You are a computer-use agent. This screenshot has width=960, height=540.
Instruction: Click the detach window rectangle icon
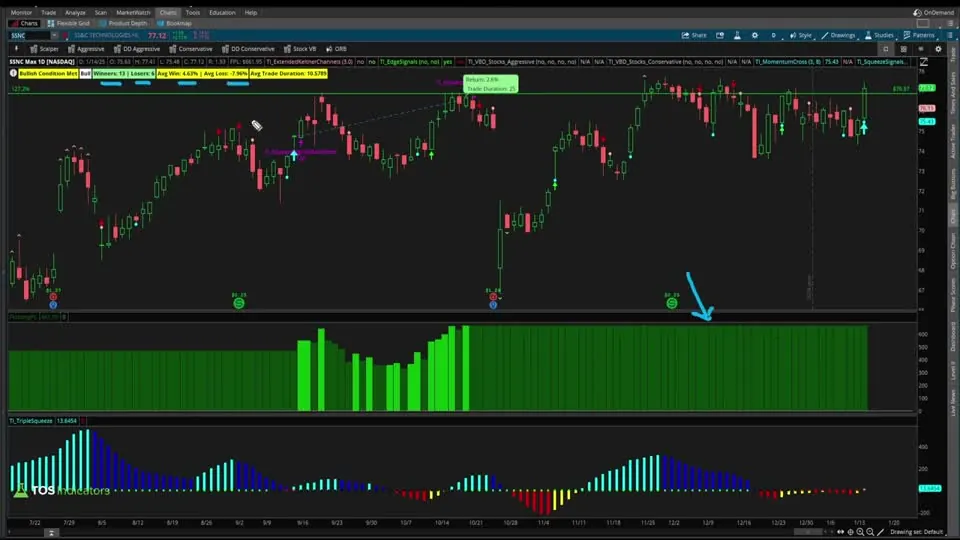click(x=923, y=23)
